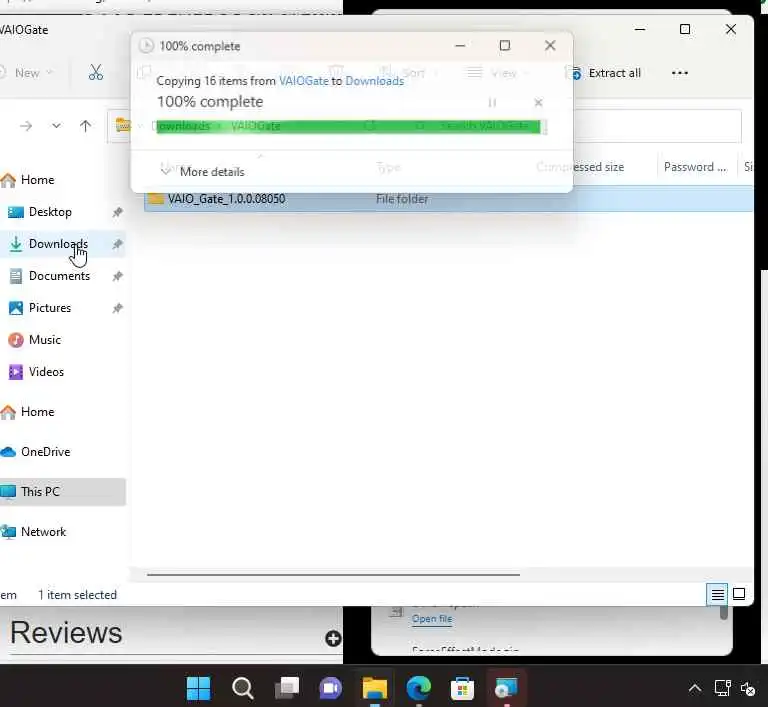Click the plus icon beside Reviews
The height and width of the screenshot is (707, 768).
pyautogui.click(x=333, y=638)
